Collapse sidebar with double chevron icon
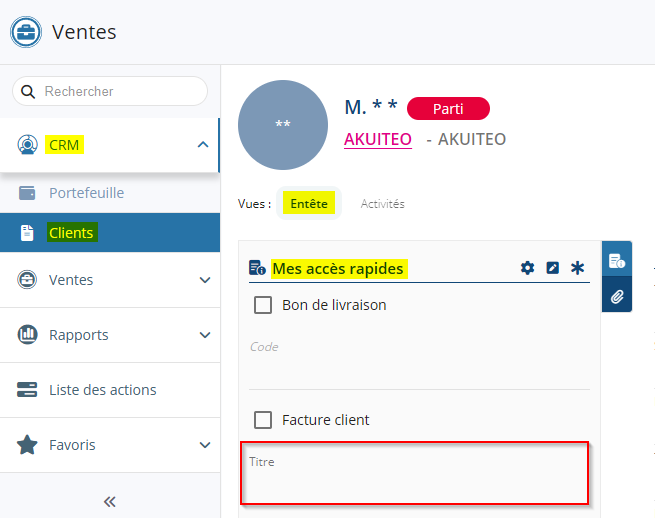 pos(110,501)
